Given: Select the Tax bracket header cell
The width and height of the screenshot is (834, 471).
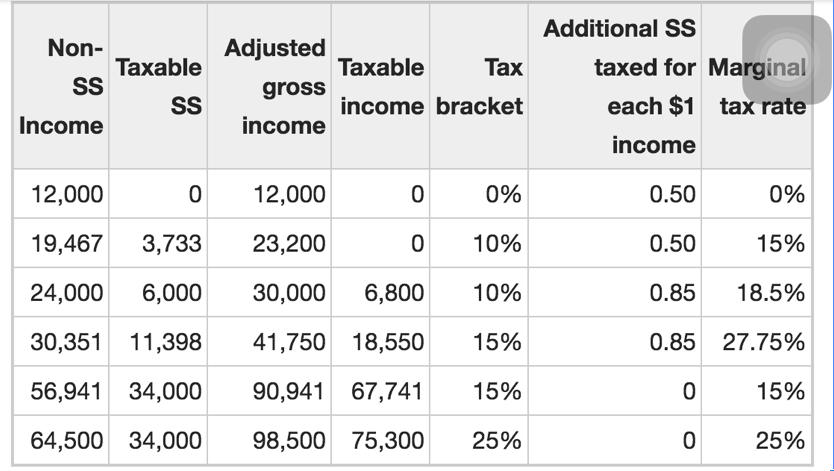Looking at the screenshot, I should click(479, 87).
